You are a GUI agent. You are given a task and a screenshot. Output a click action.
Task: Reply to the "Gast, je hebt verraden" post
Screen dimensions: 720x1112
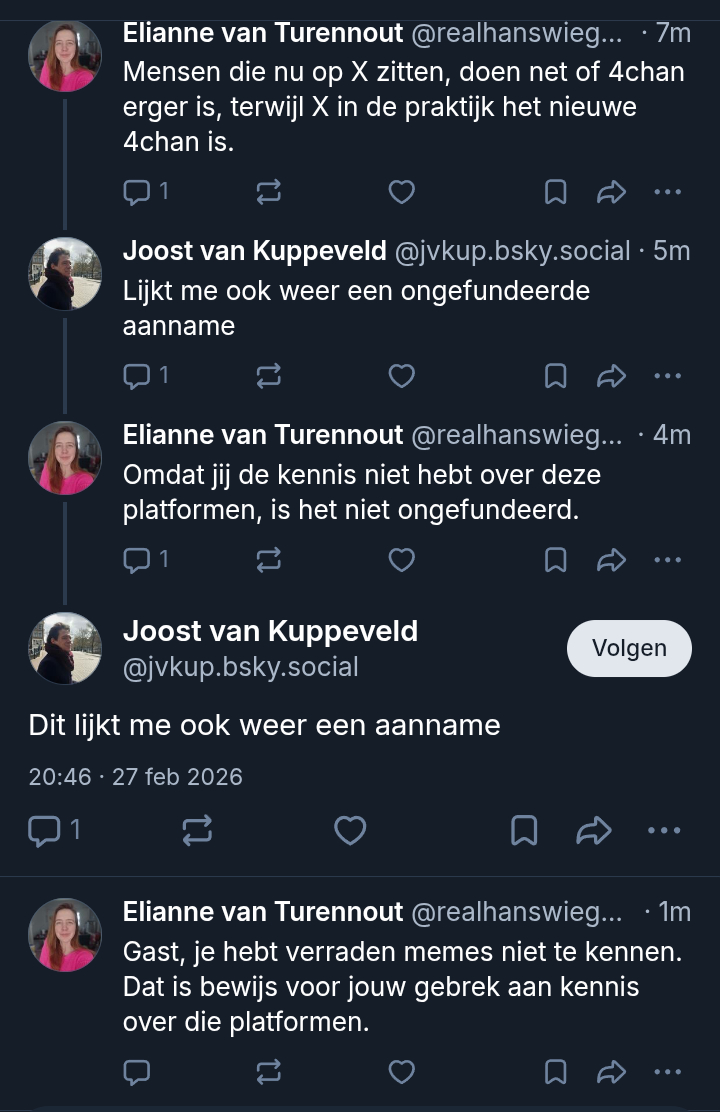[x=136, y=1072]
